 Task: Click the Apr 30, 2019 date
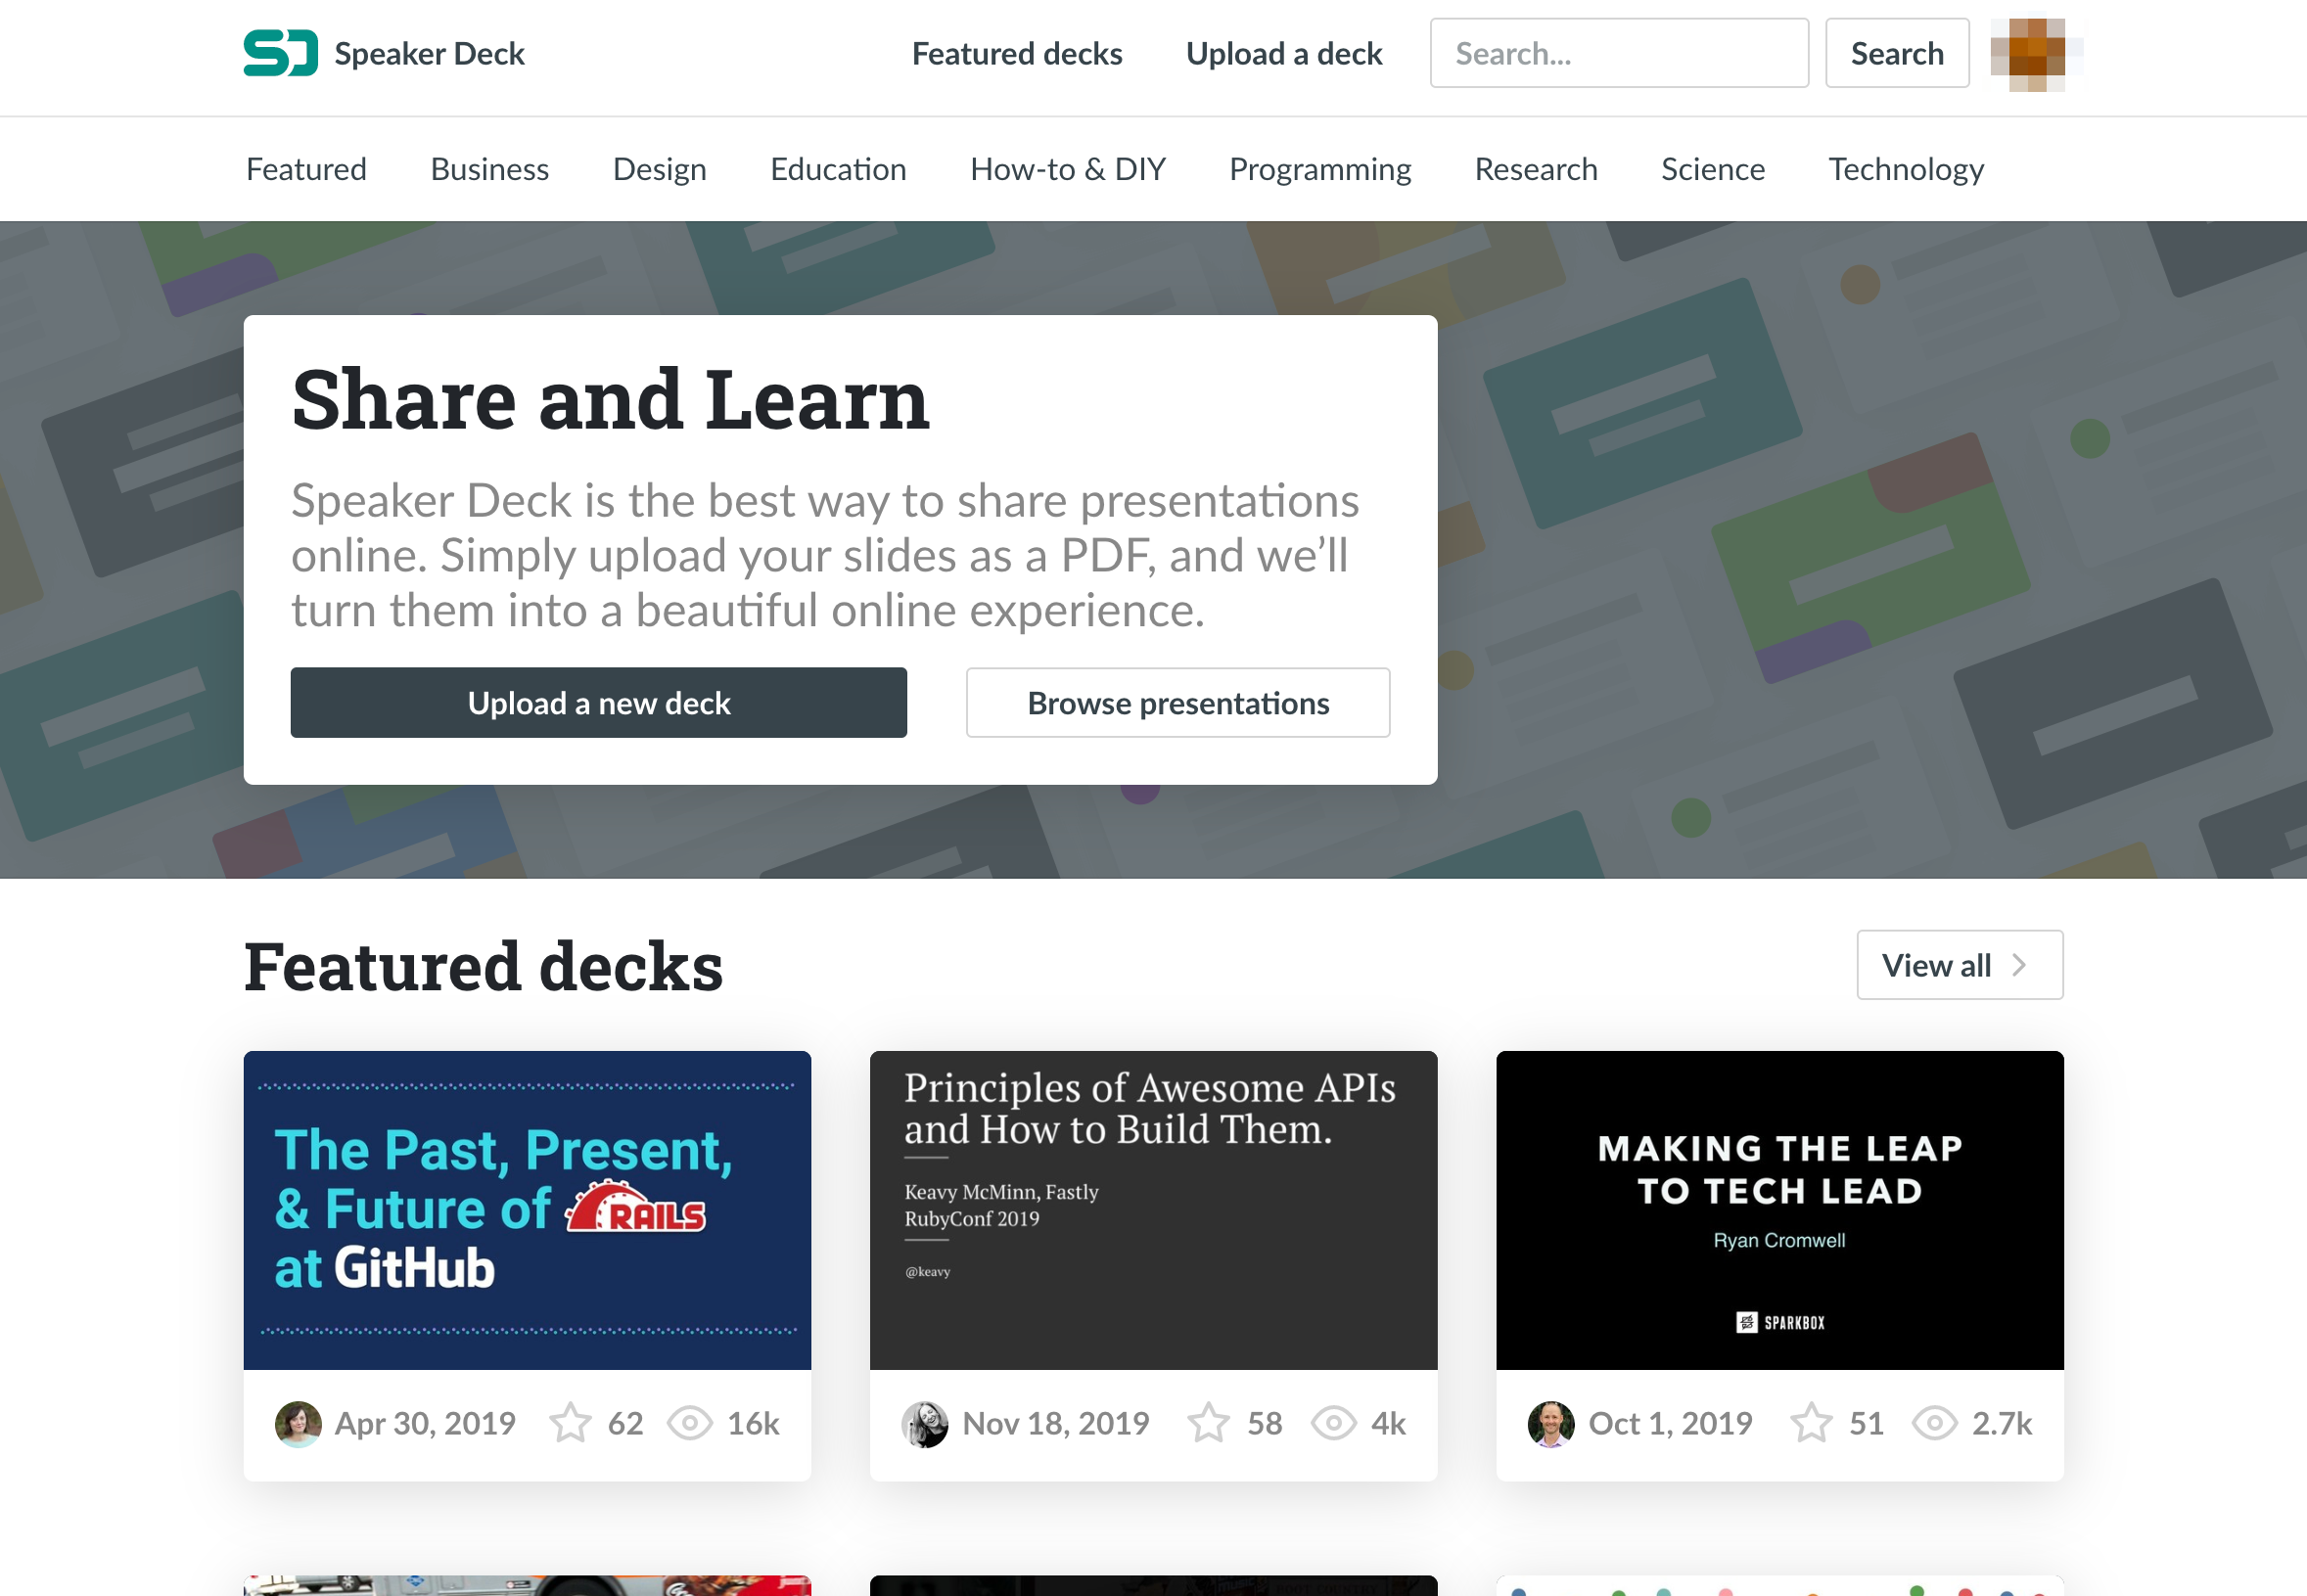point(425,1423)
